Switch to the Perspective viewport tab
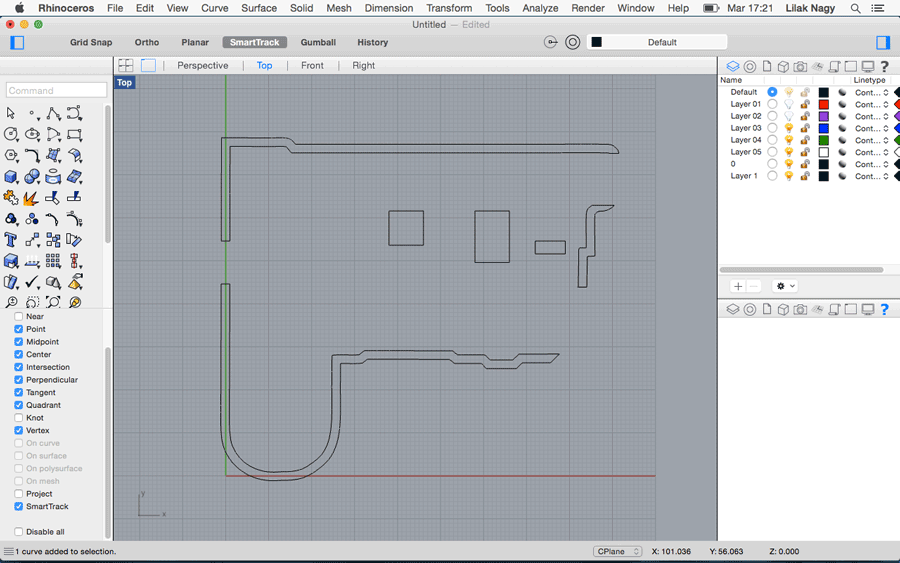 203,65
